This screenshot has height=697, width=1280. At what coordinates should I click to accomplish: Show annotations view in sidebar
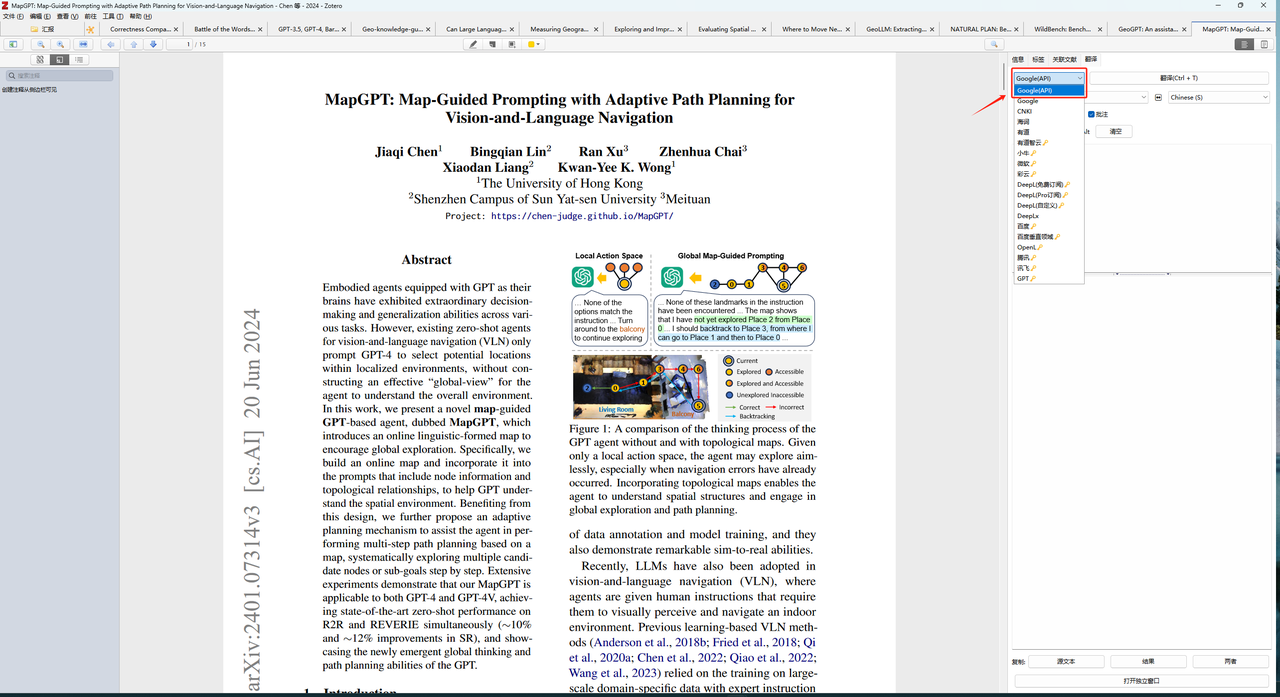pos(60,60)
